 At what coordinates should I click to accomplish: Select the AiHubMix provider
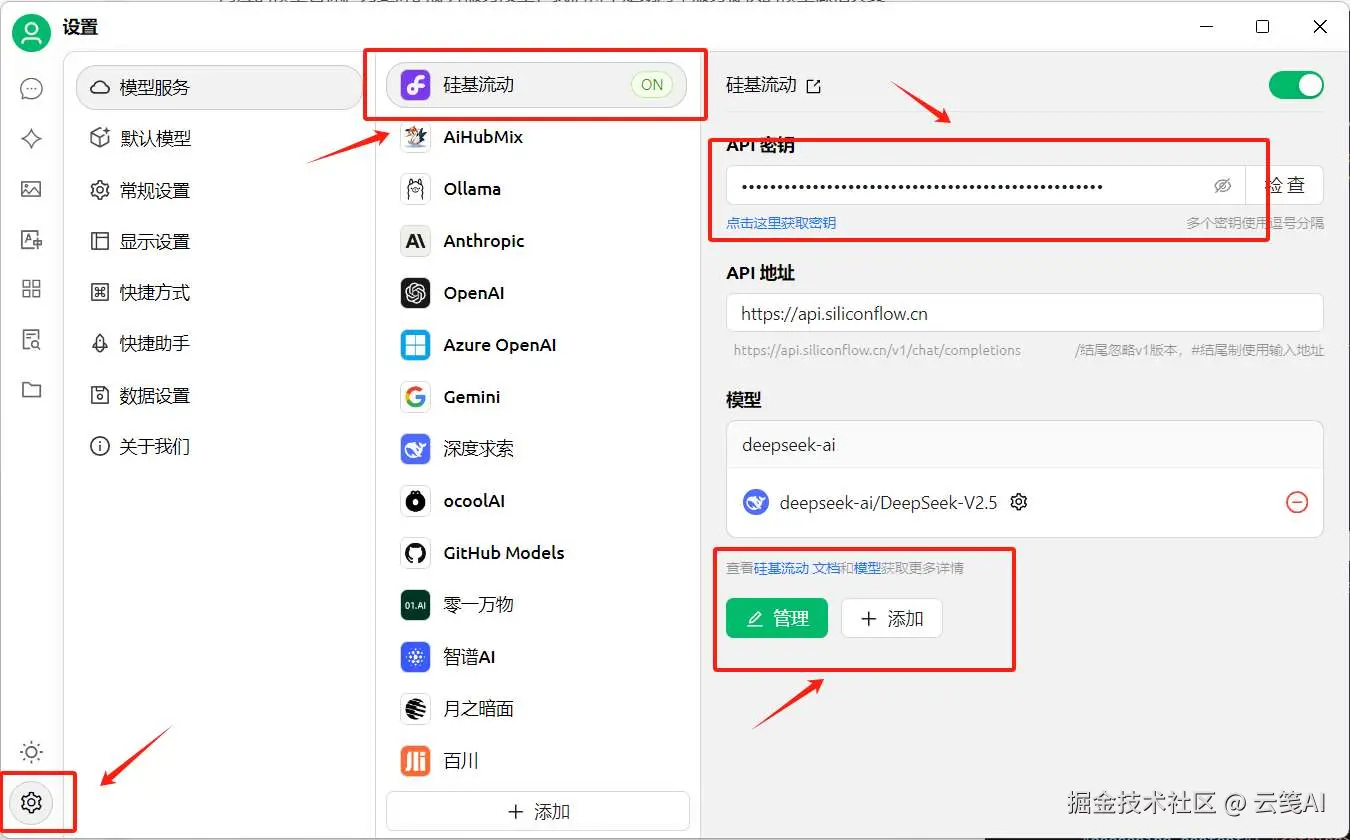(538, 137)
